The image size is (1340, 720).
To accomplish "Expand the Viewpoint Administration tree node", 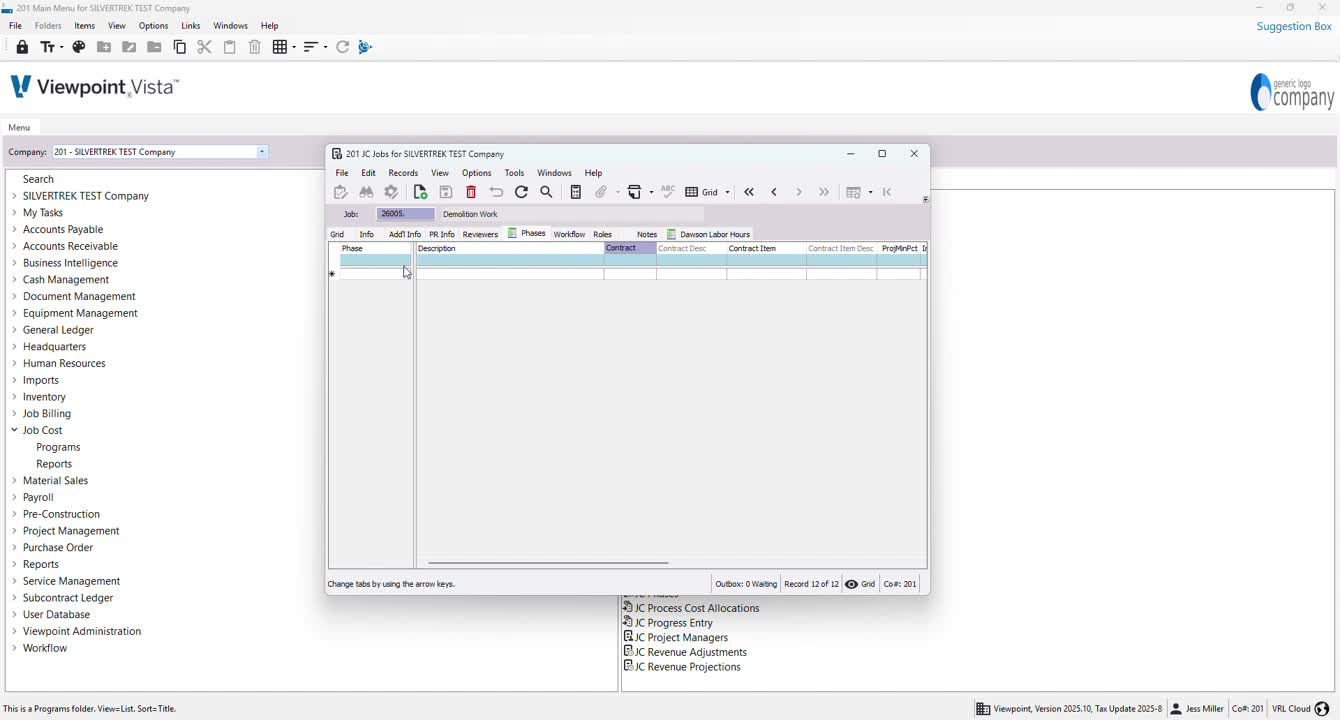I will (14, 631).
